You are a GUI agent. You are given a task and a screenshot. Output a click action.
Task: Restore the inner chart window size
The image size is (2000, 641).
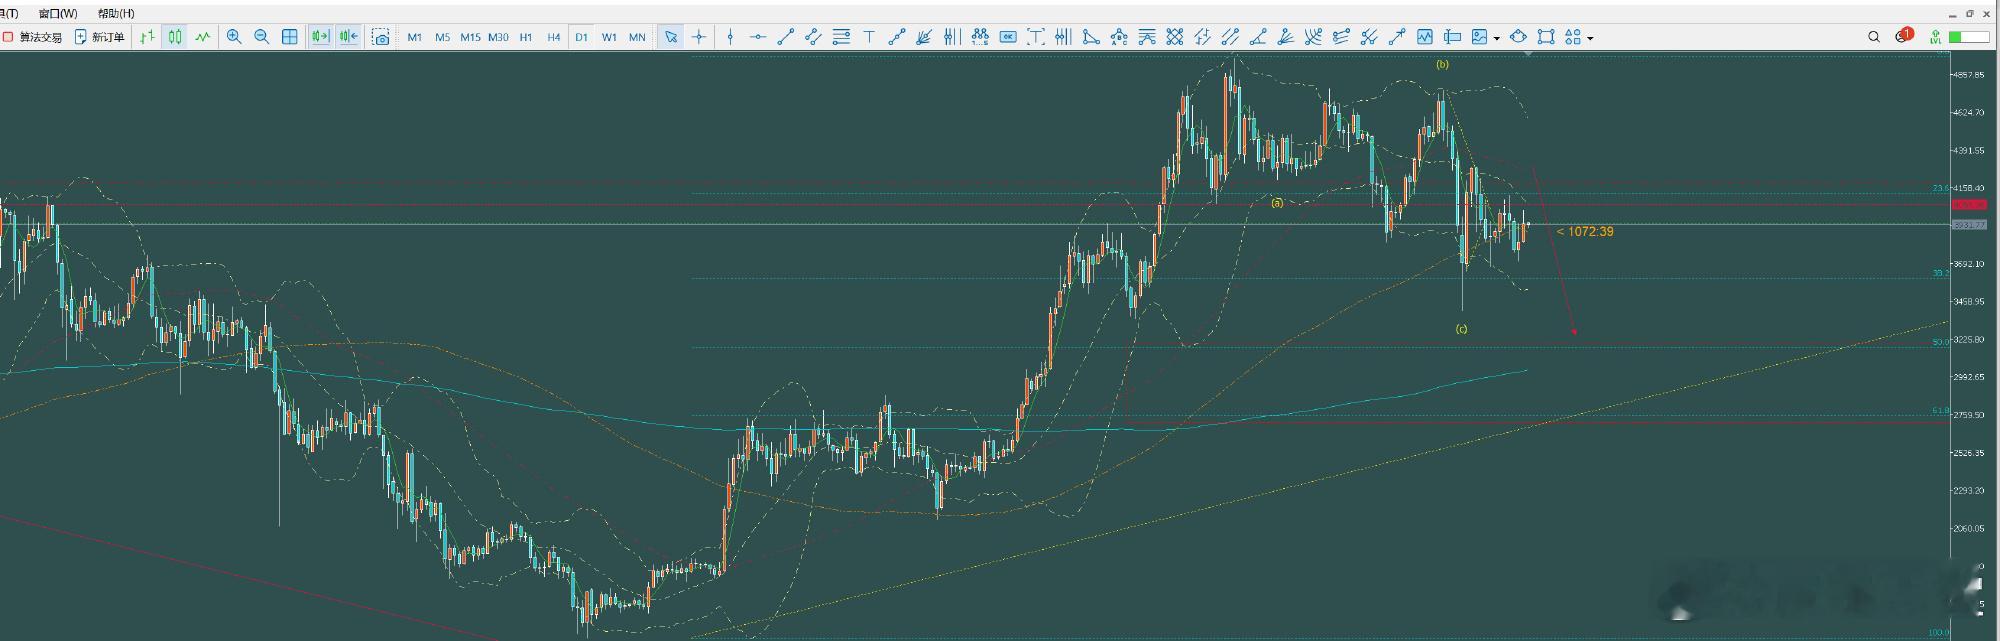(x=1970, y=14)
